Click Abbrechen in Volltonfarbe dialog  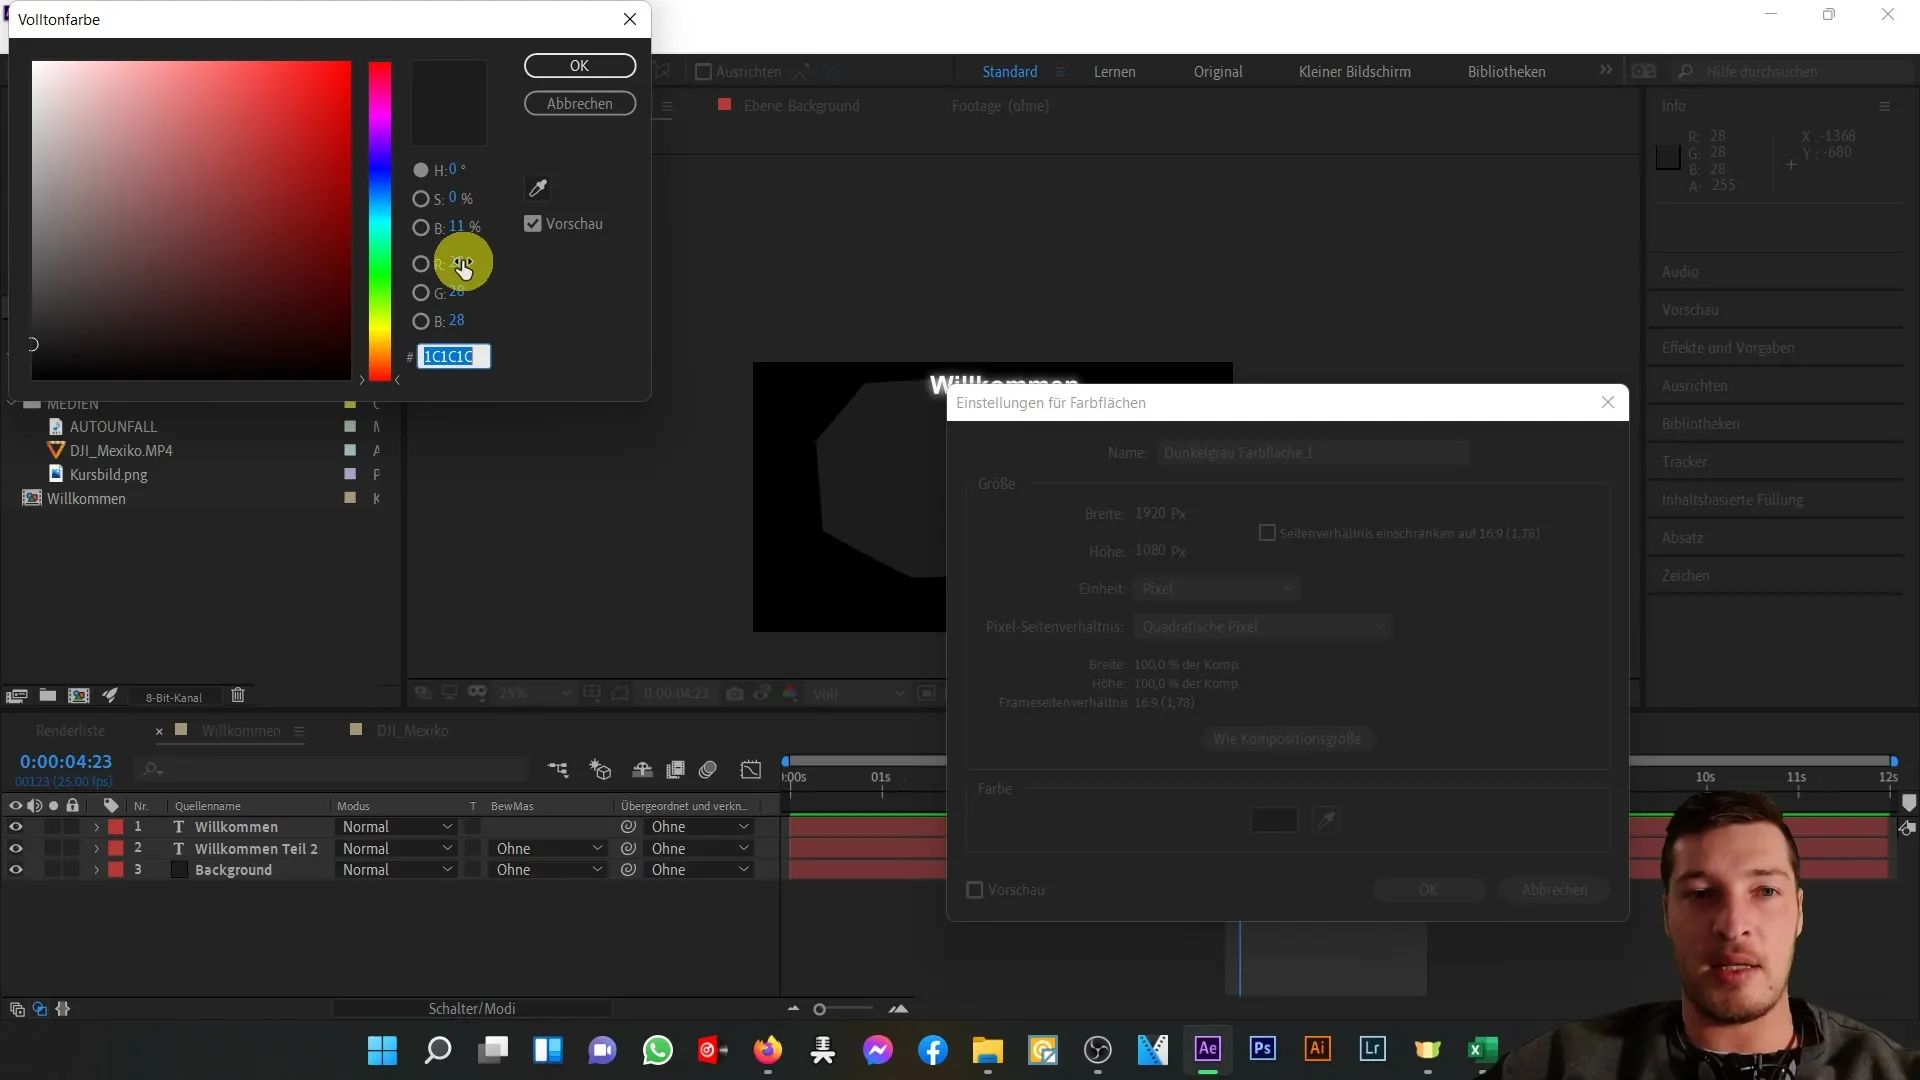pos(578,103)
